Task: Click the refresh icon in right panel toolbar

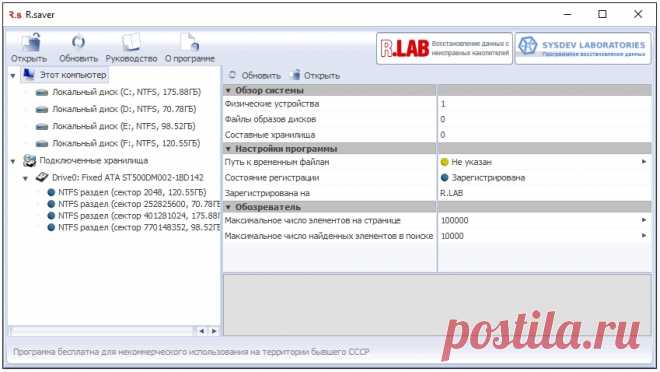Action: pyautogui.click(x=232, y=75)
